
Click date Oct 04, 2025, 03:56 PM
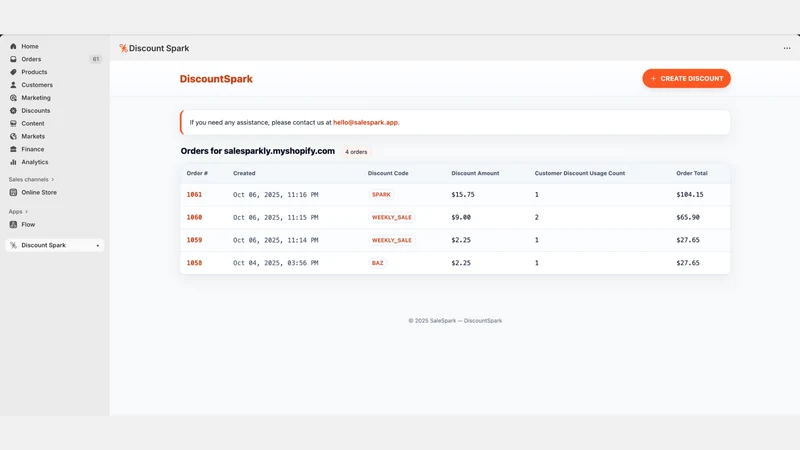[276, 263]
